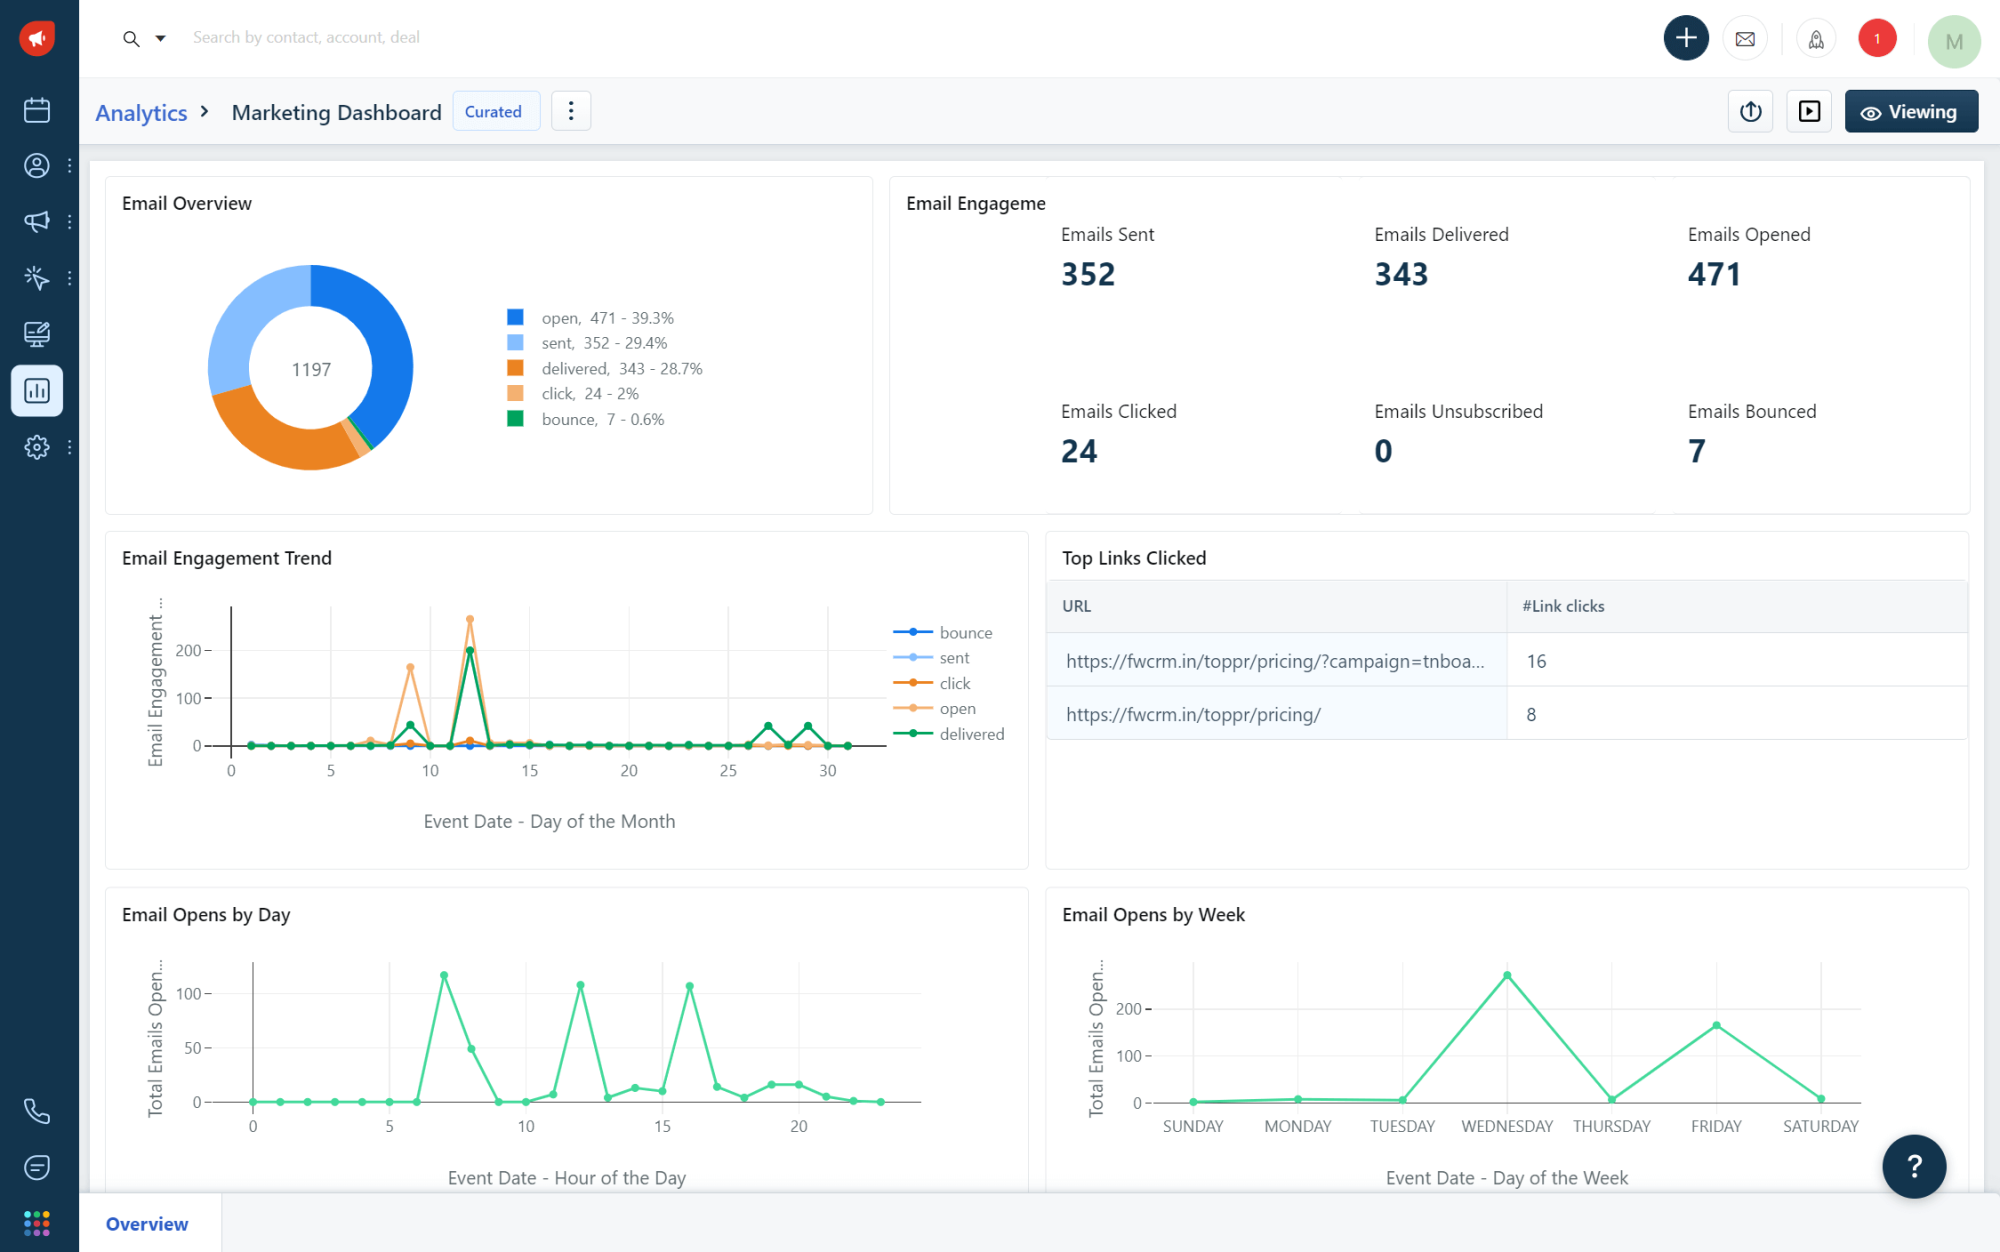The height and width of the screenshot is (1252, 2000).
Task: Click the Analytics bar-chart icon in the sidebar
Action: [37, 391]
